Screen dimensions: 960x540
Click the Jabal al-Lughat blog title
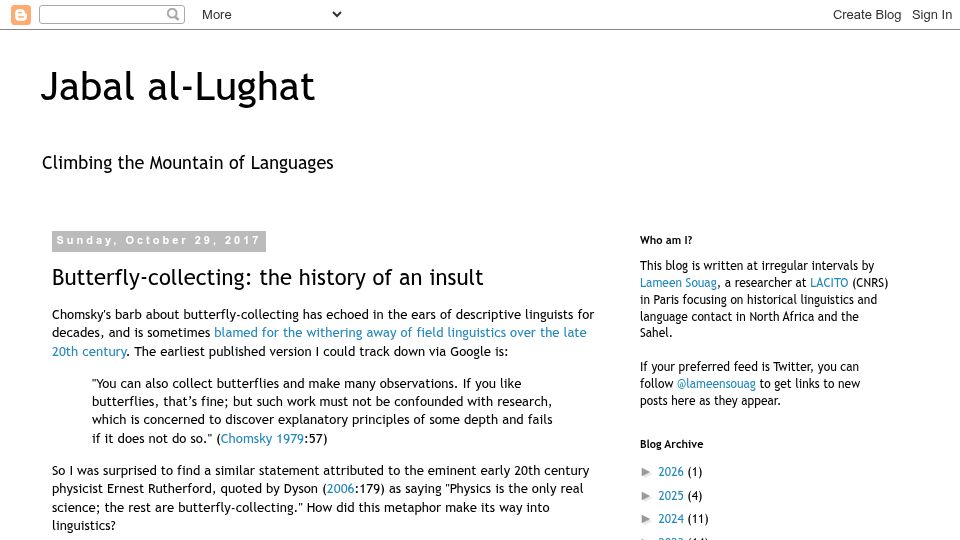click(178, 87)
